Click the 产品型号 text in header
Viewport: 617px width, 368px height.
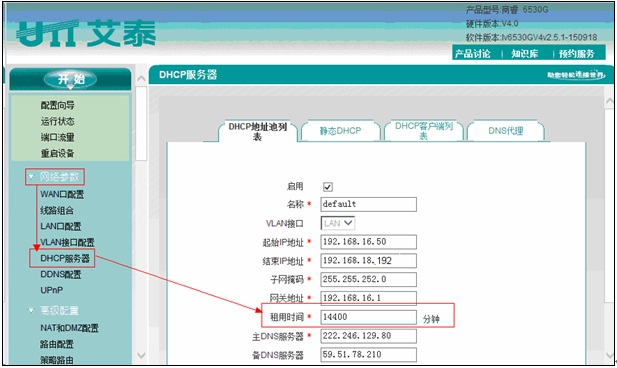pos(507,9)
